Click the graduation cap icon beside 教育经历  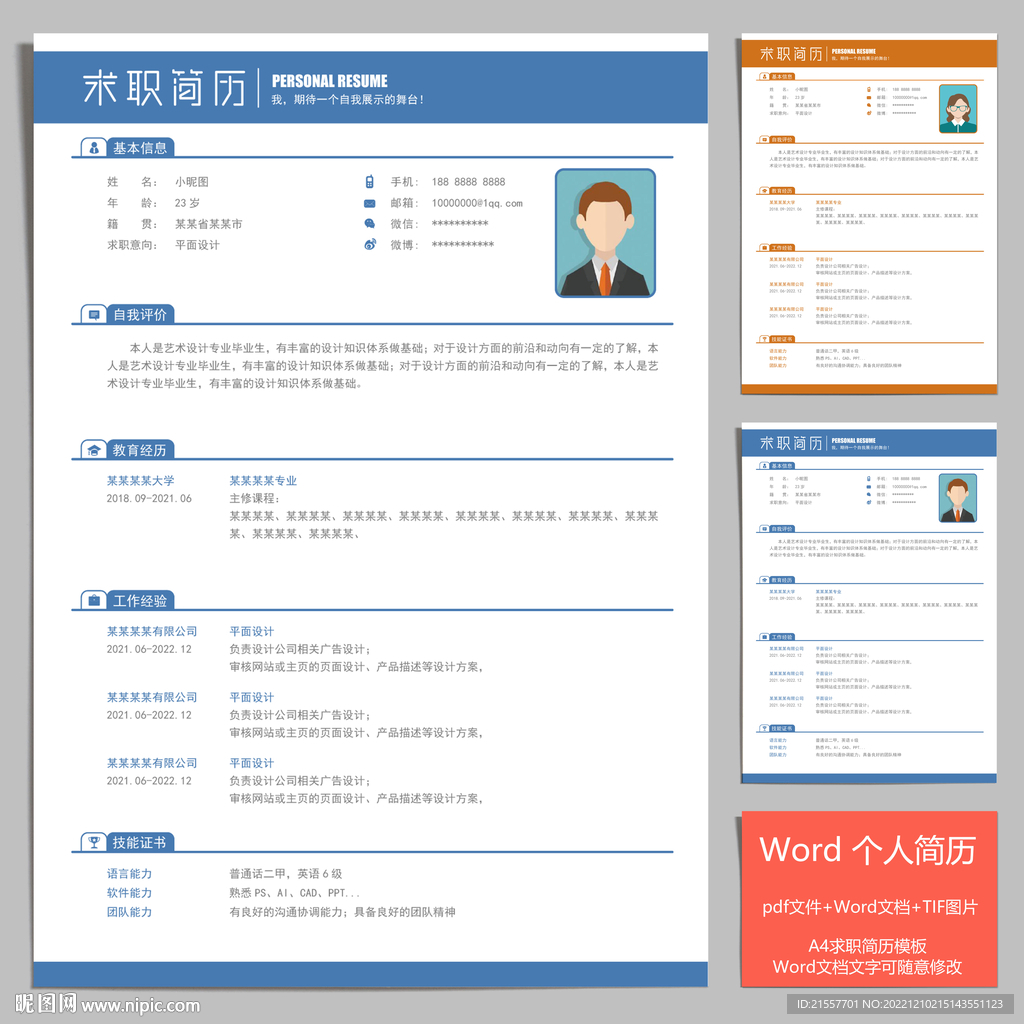coord(94,450)
